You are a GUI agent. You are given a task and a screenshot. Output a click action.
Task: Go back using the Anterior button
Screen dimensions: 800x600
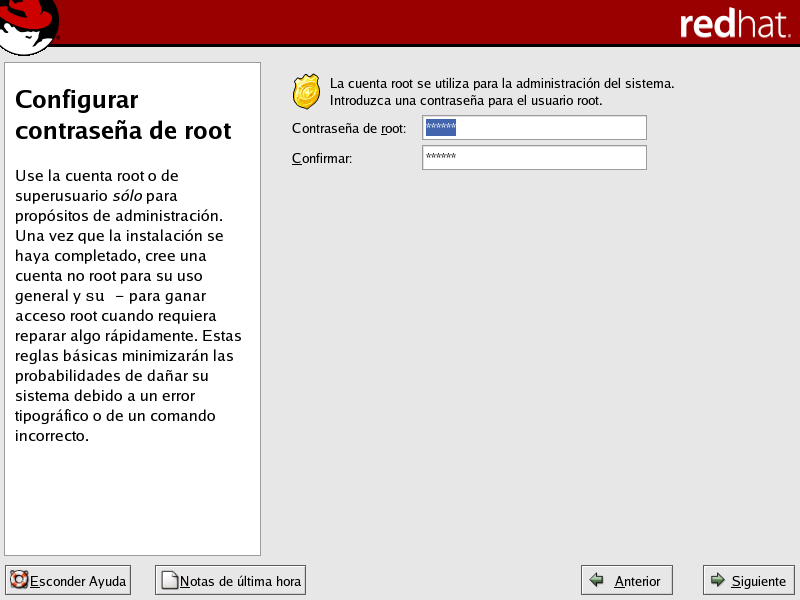pyautogui.click(x=627, y=580)
